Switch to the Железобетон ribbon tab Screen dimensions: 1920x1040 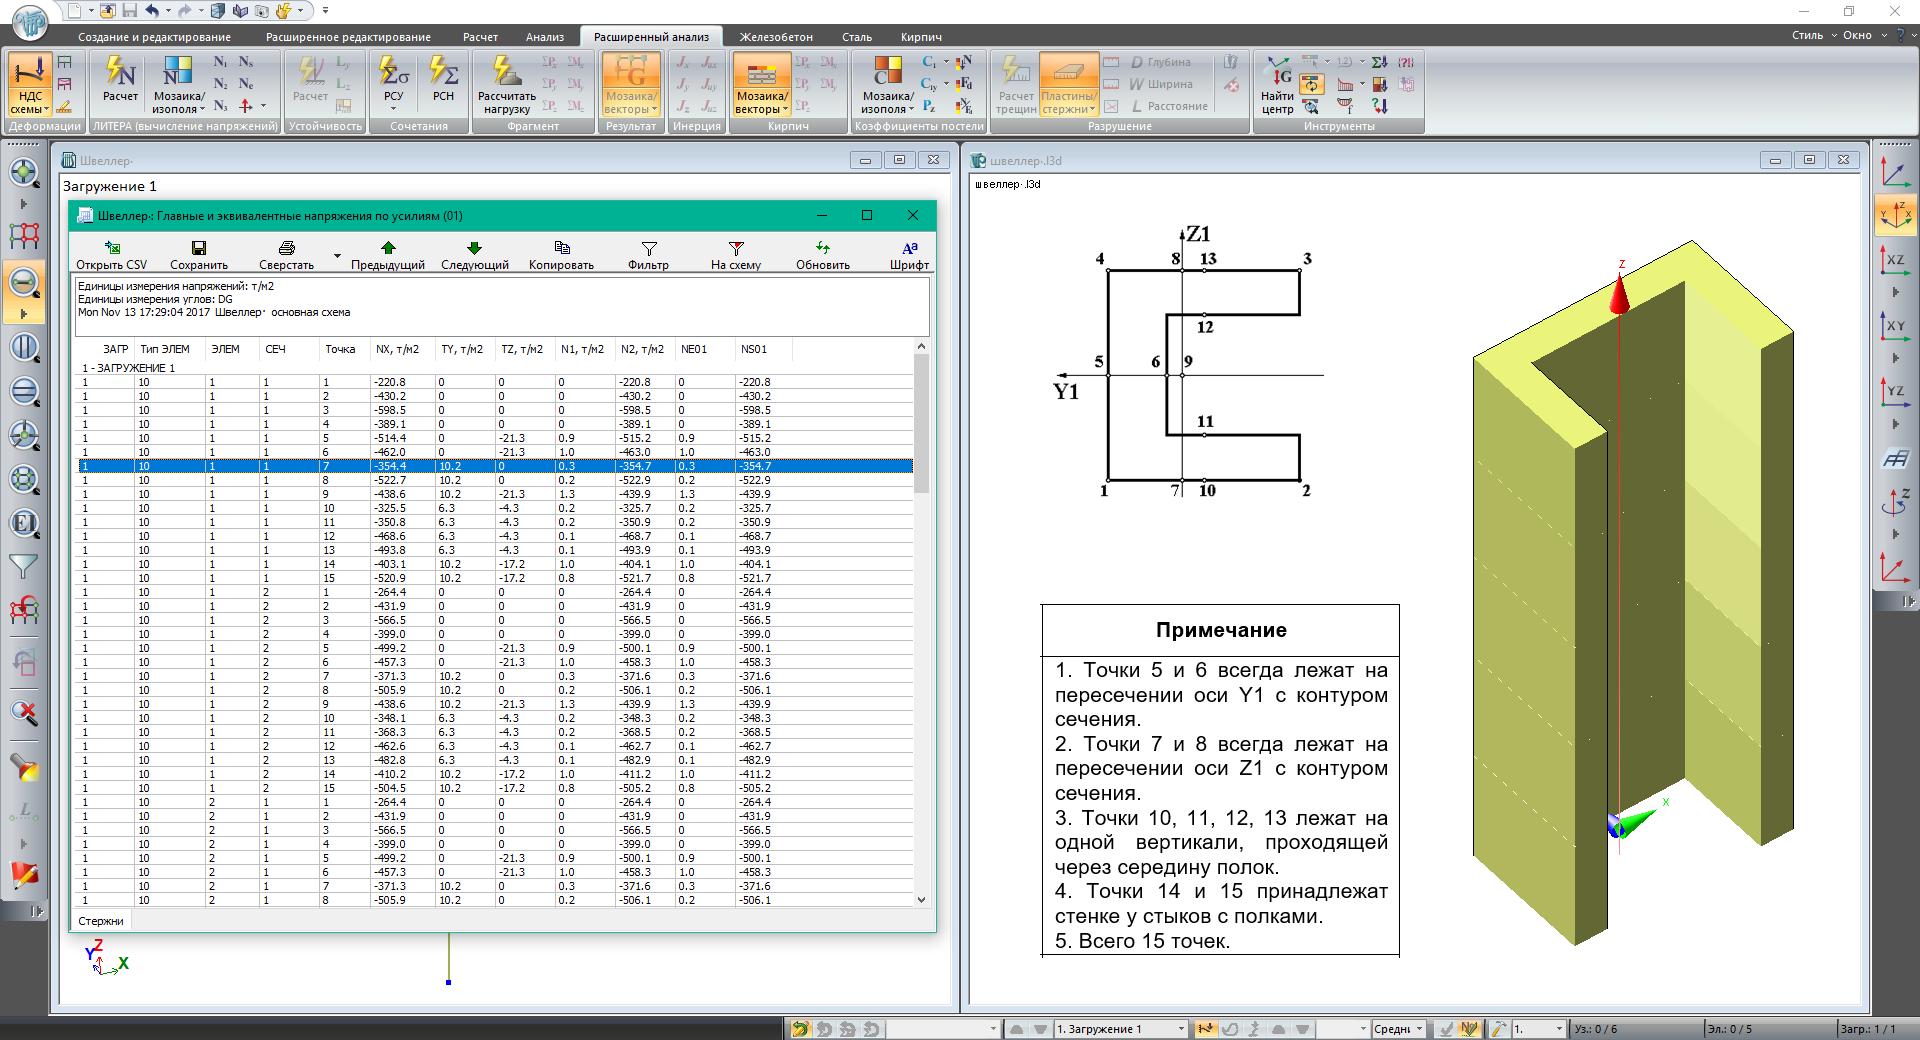[776, 37]
